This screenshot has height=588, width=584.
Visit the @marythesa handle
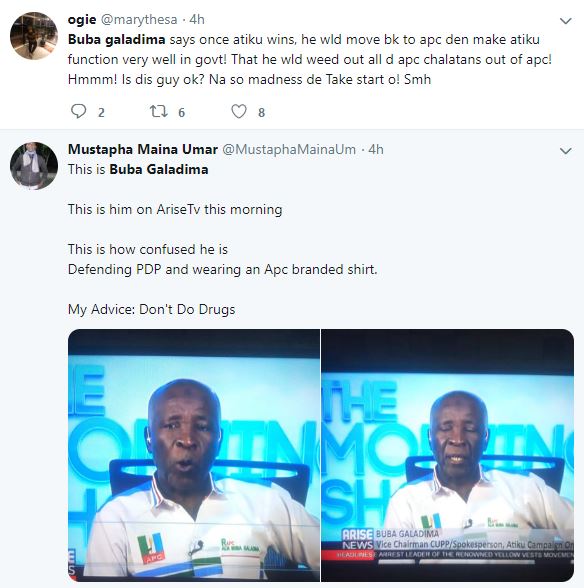pyautogui.click(x=139, y=20)
